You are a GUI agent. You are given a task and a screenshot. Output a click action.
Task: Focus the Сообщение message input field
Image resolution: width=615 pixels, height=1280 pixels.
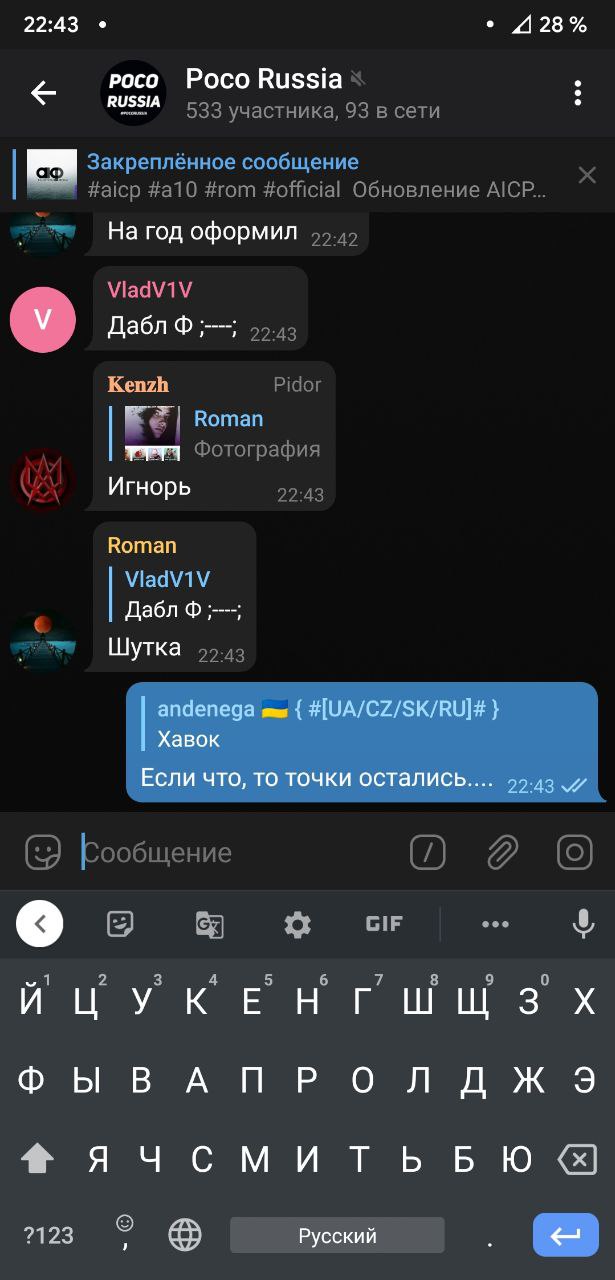click(x=240, y=852)
